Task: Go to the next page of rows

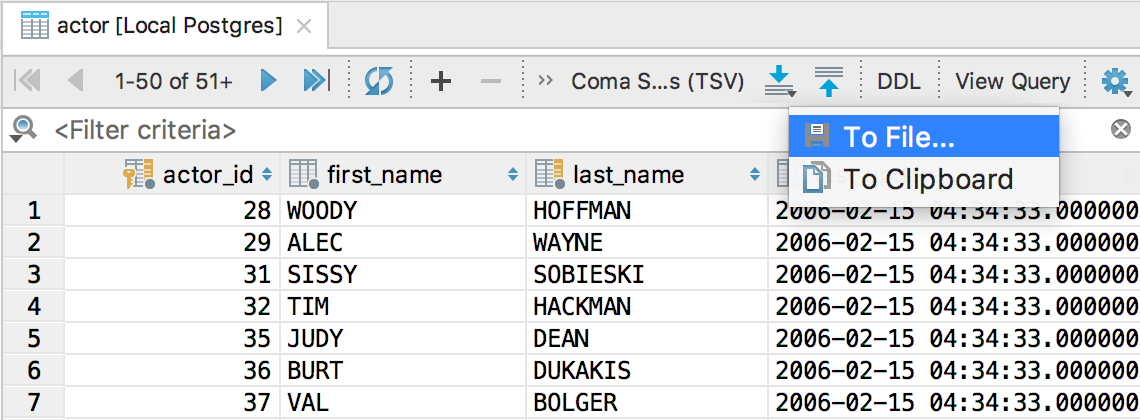Action: pos(268,81)
